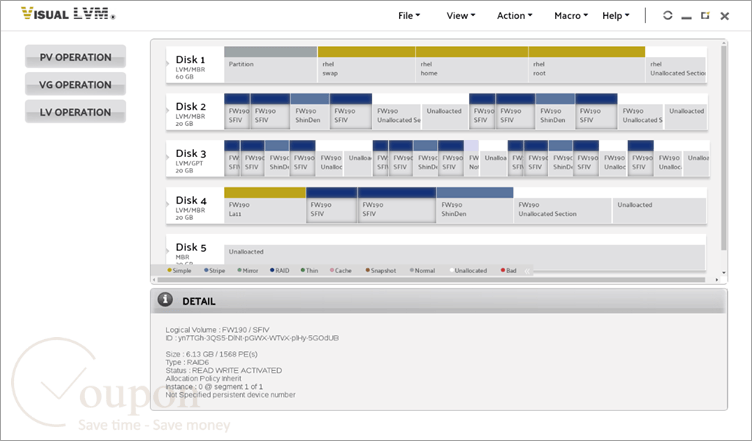This screenshot has height=441, width=752.
Task: Select FW190 La11 volume on Disk 4
Action: [265, 205]
